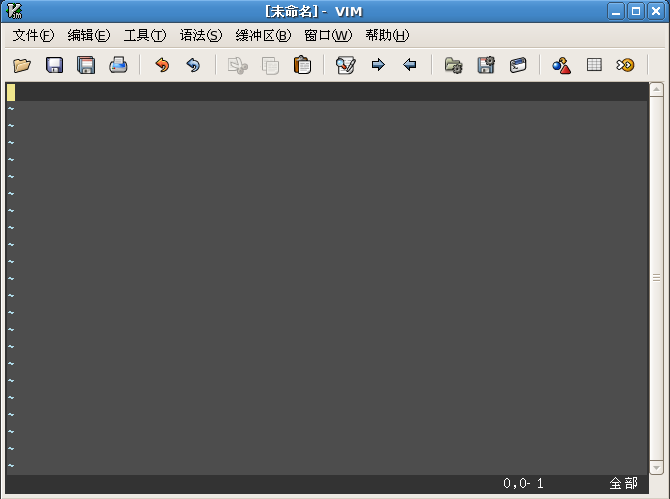Open a file with the folder icon
The width and height of the screenshot is (670, 499).
pyautogui.click(x=22, y=65)
